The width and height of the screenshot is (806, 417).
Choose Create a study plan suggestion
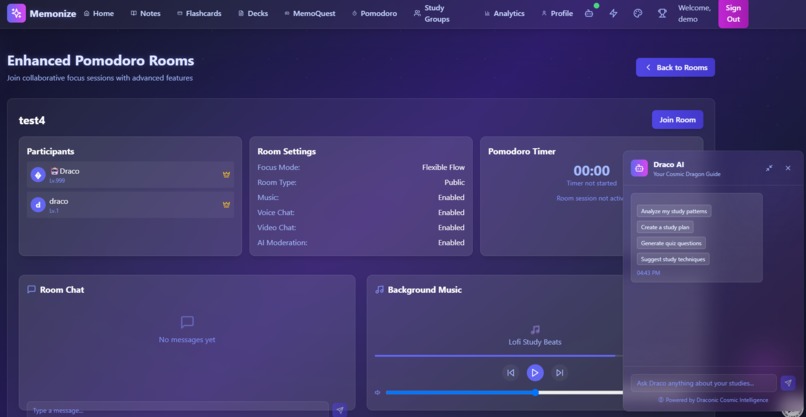click(665, 227)
